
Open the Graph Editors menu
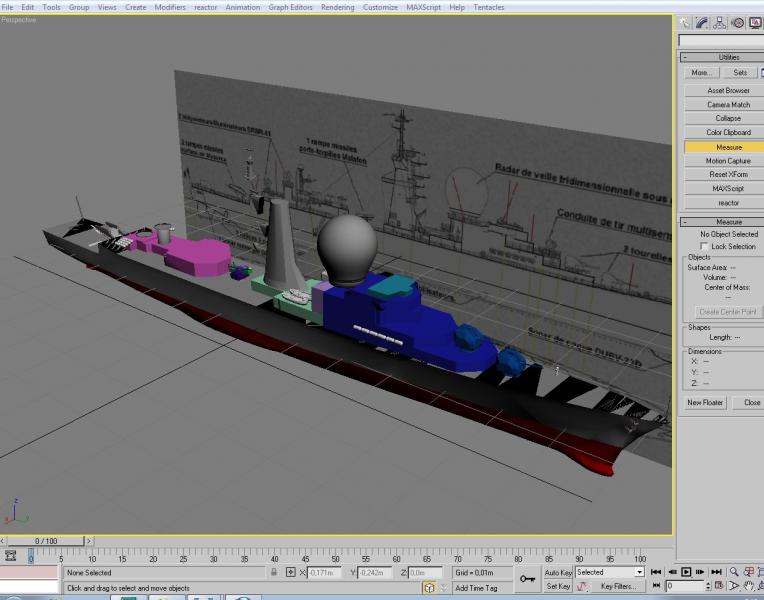(x=290, y=7)
